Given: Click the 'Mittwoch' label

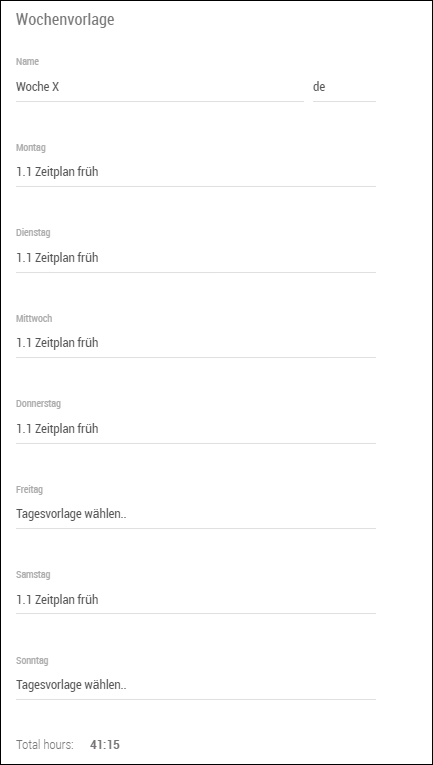Looking at the screenshot, I should [x=34, y=318].
